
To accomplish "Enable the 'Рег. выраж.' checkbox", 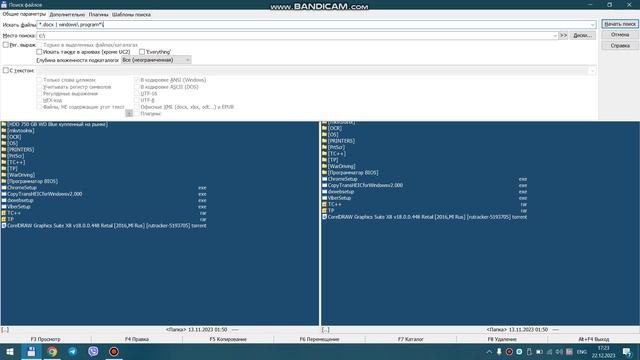I will [x=6, y=45].
